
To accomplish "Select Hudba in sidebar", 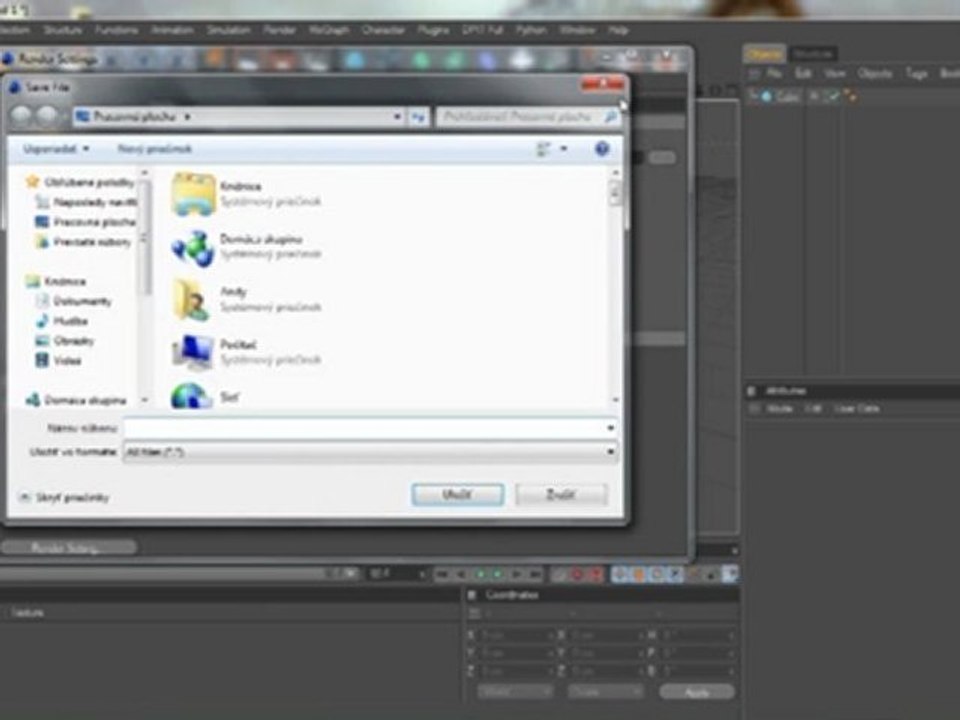I will point(62,321).
